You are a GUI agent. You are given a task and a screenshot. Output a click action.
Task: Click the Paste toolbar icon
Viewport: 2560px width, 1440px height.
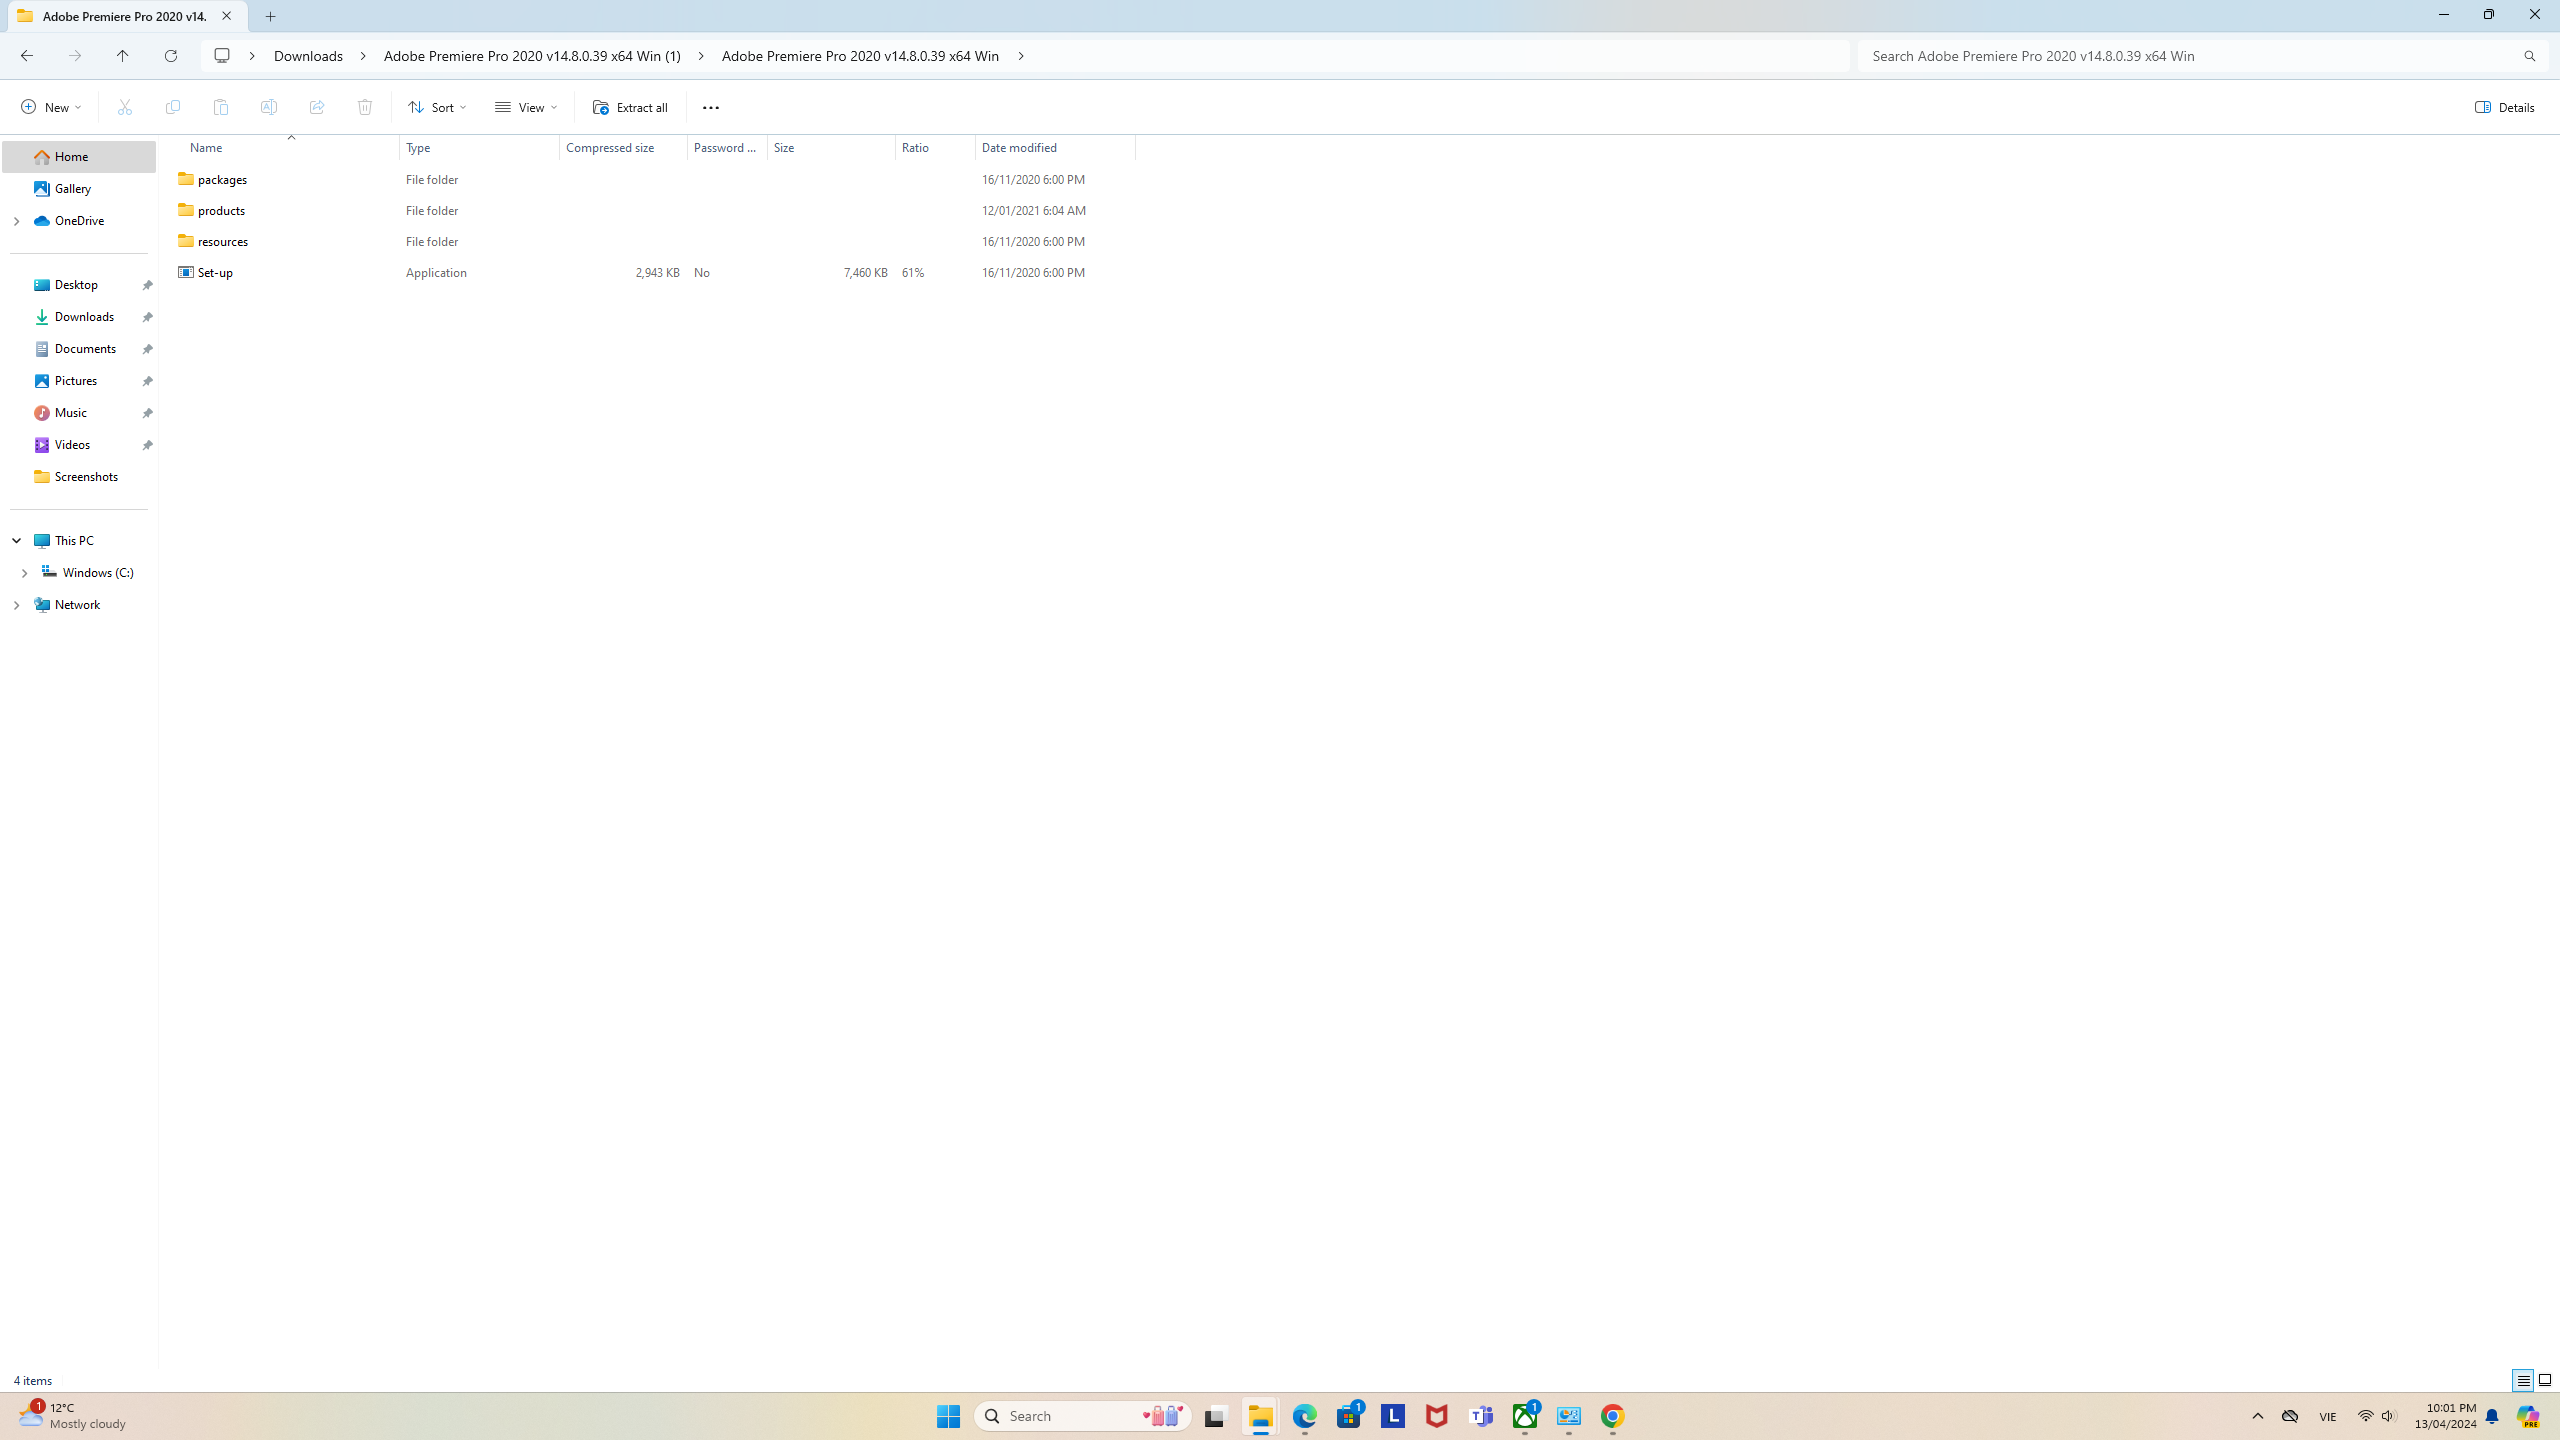point(221,107)
